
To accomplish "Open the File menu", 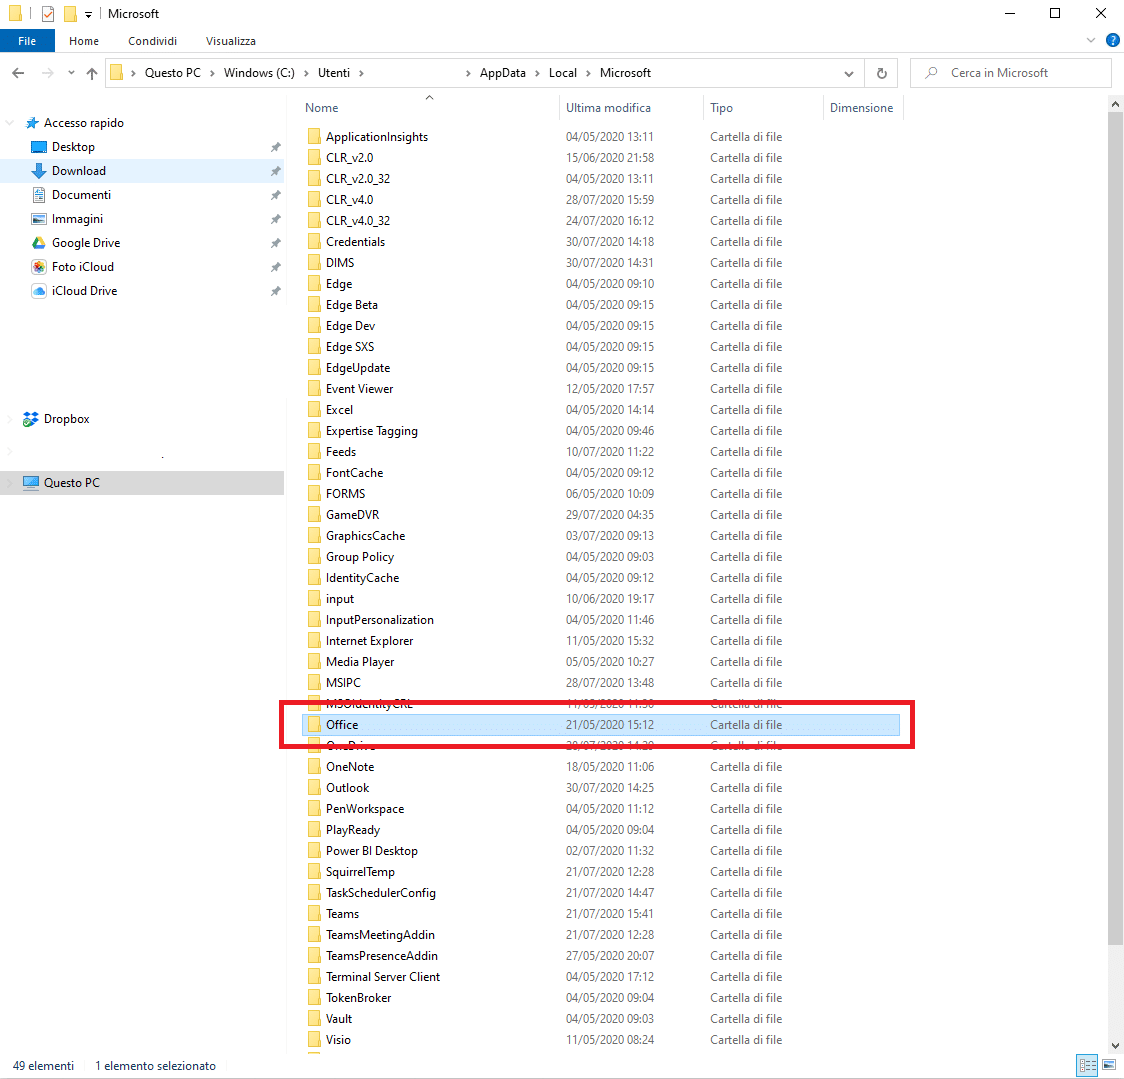I will 27,41.
